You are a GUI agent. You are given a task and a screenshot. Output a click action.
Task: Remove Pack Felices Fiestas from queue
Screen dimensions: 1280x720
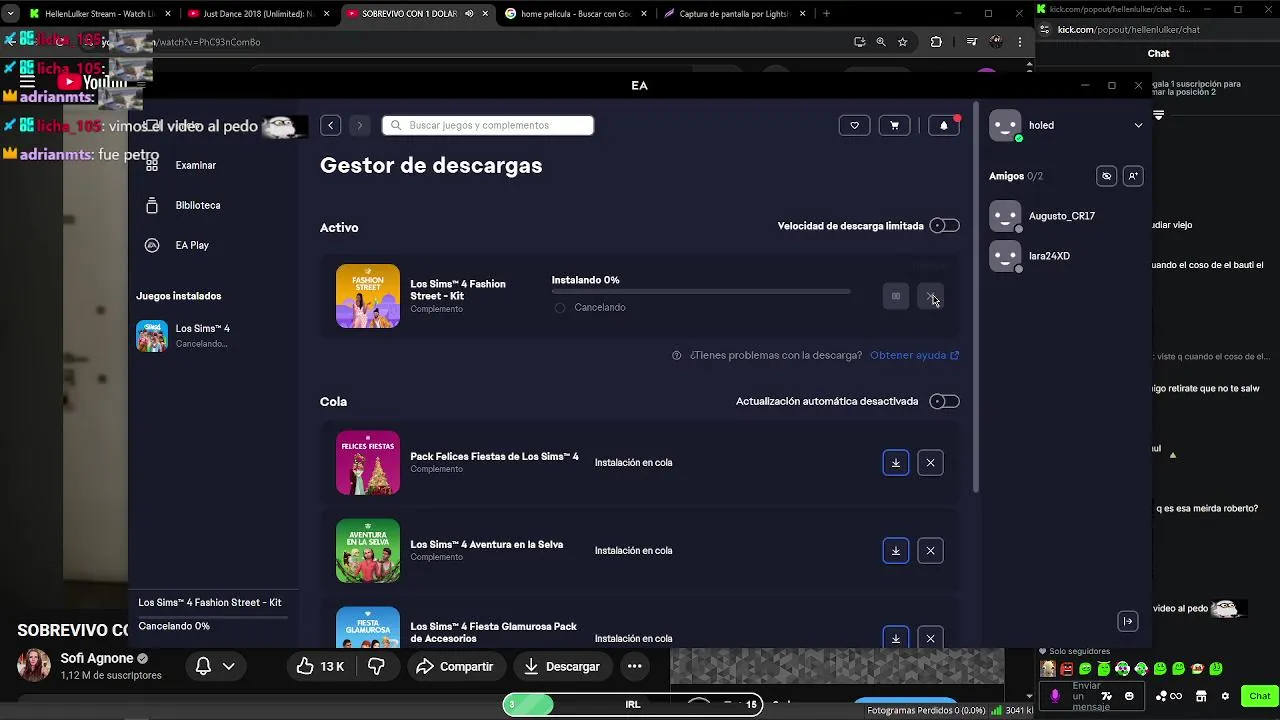click(x=930, y=462)
